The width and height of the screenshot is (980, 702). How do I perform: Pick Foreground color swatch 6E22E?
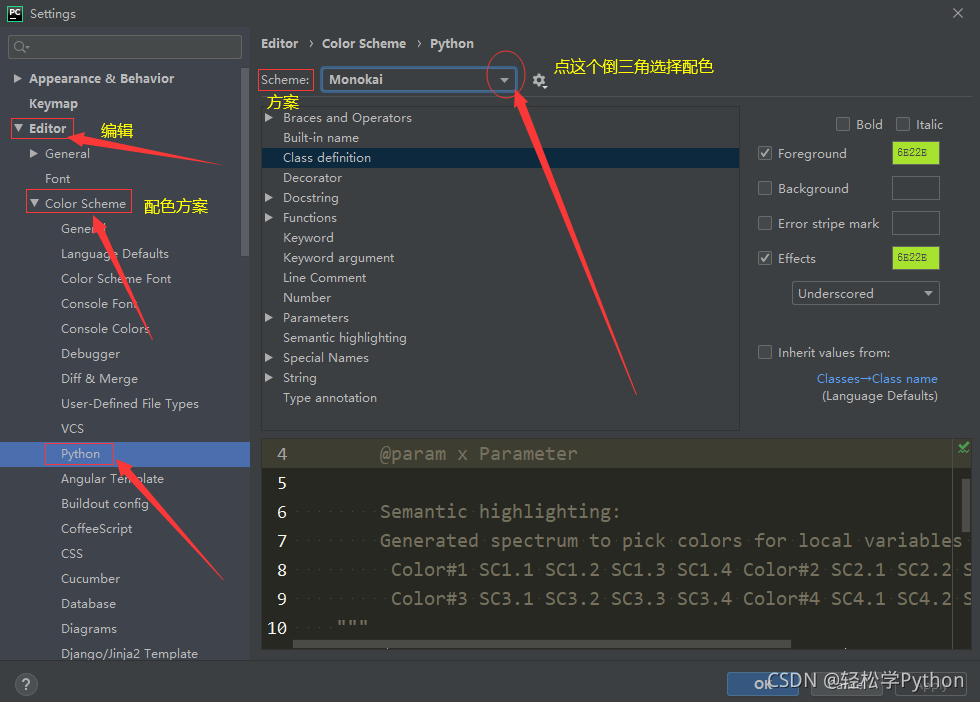pos(916,153)
